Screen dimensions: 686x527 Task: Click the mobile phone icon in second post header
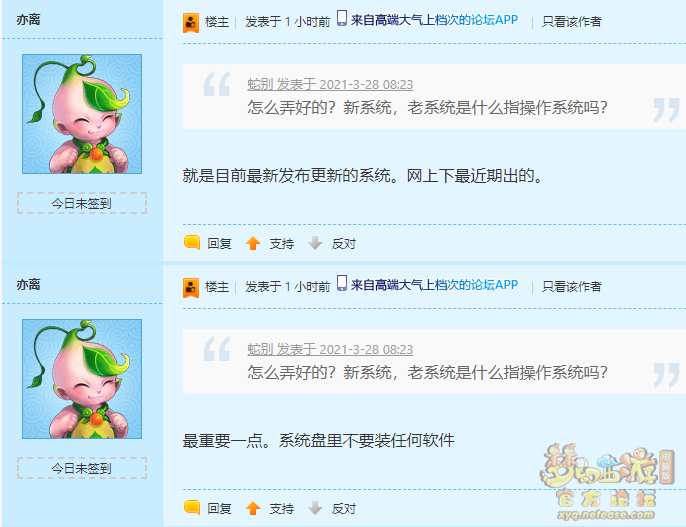[342, 283]
